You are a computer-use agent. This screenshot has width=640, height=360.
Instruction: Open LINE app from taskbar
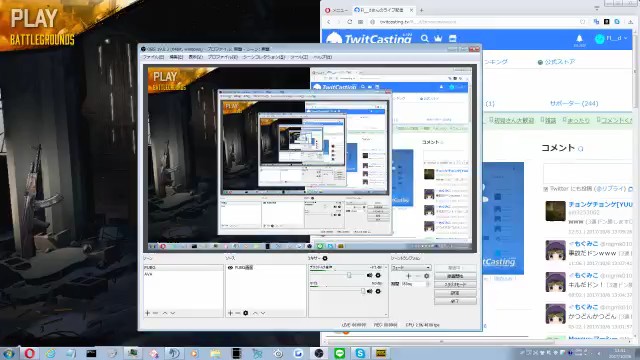(x=340, y=353)
